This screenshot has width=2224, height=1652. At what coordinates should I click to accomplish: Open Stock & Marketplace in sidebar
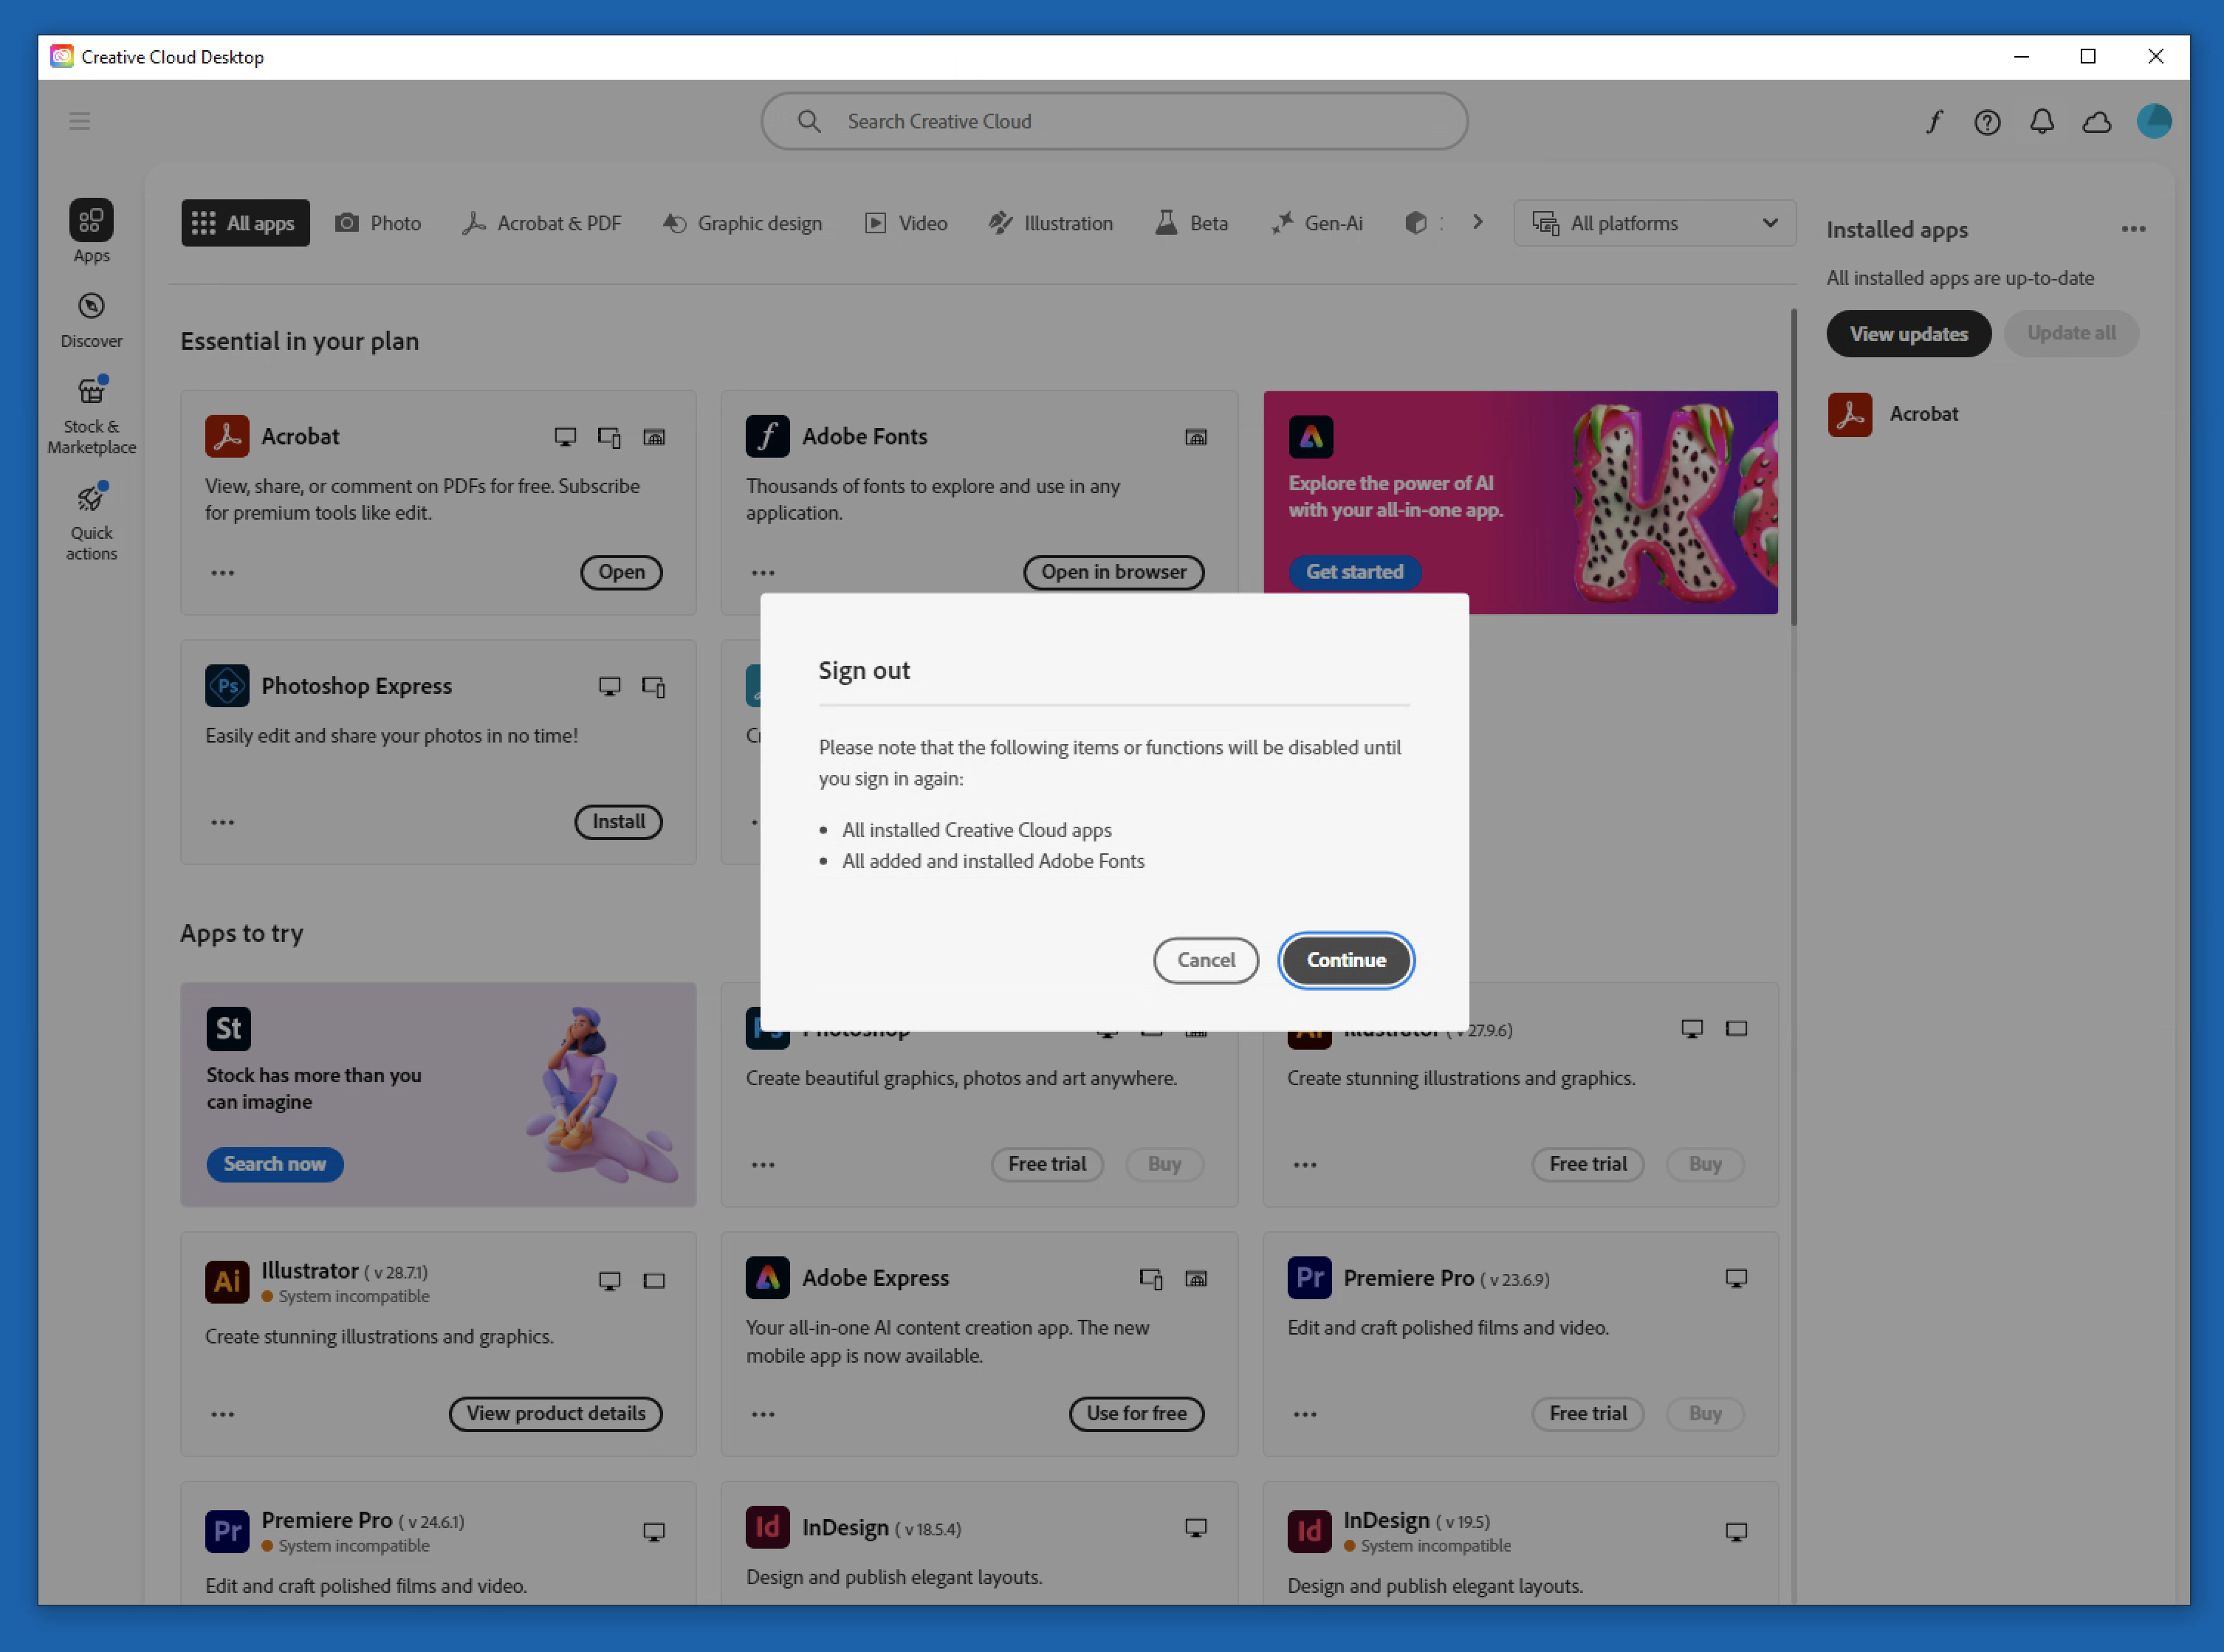pos(91,415)
